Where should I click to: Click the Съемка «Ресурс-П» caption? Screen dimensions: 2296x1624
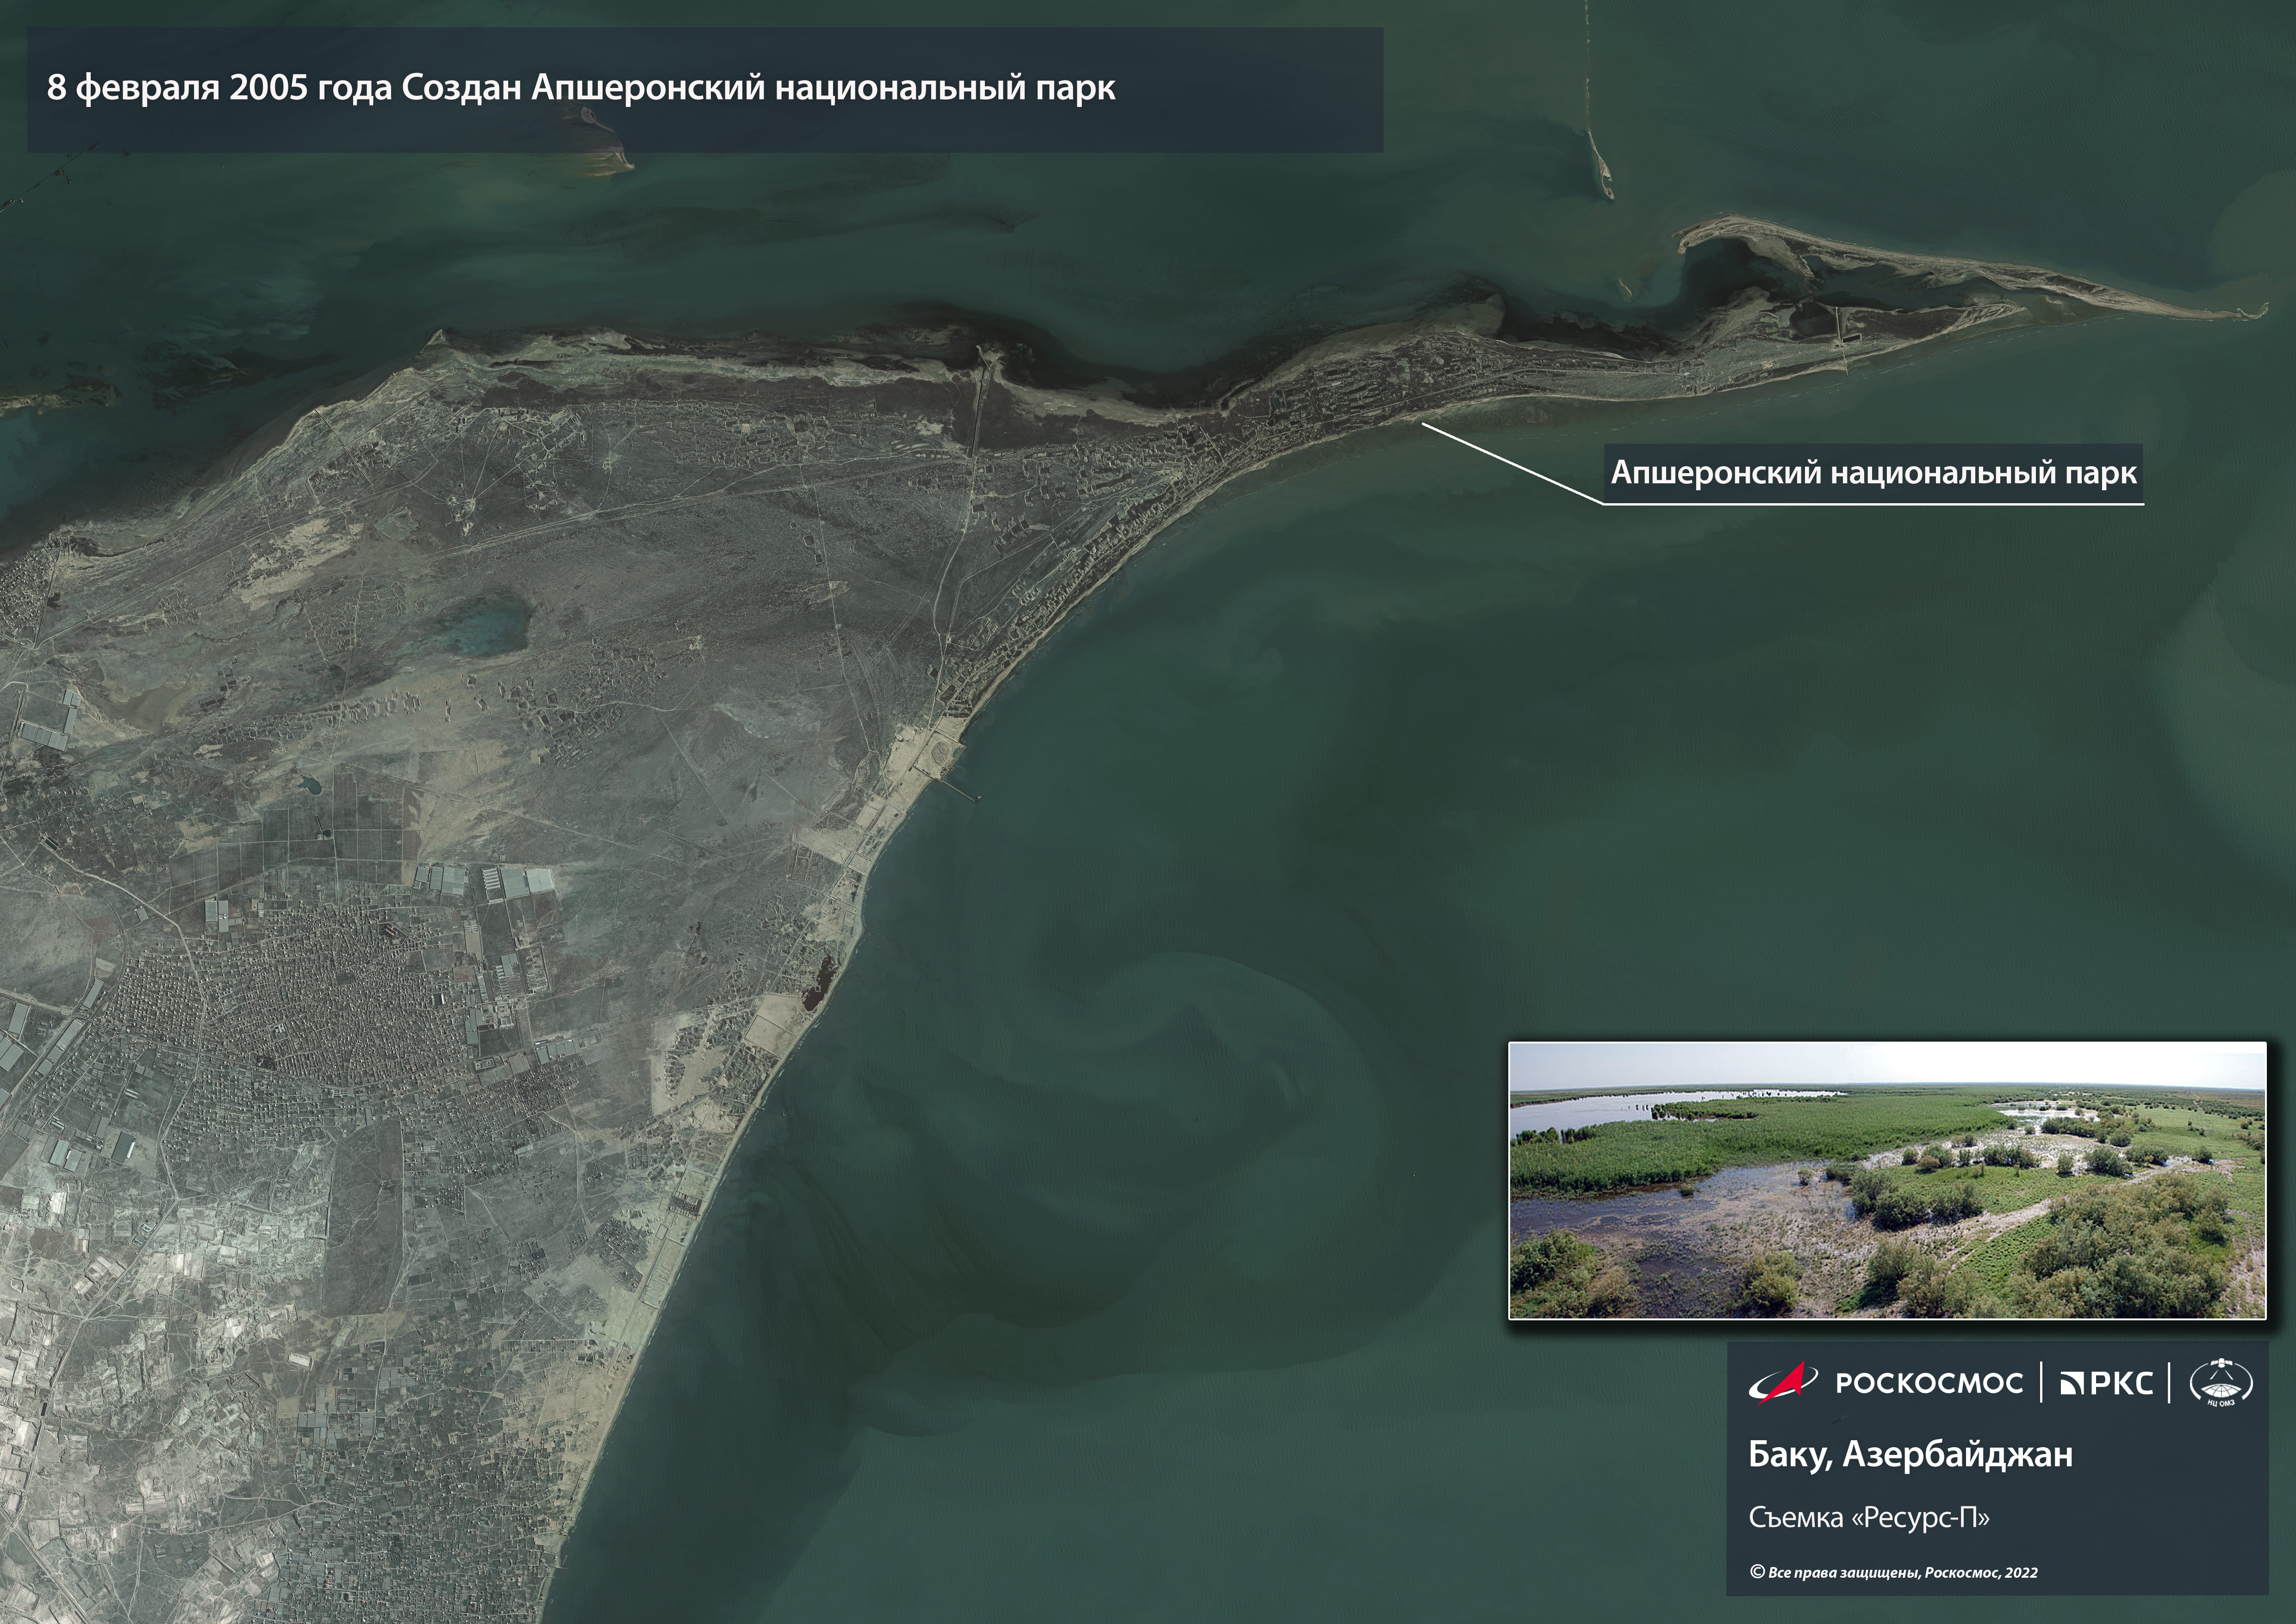pyautogui.click(x=1869, y=1517)
